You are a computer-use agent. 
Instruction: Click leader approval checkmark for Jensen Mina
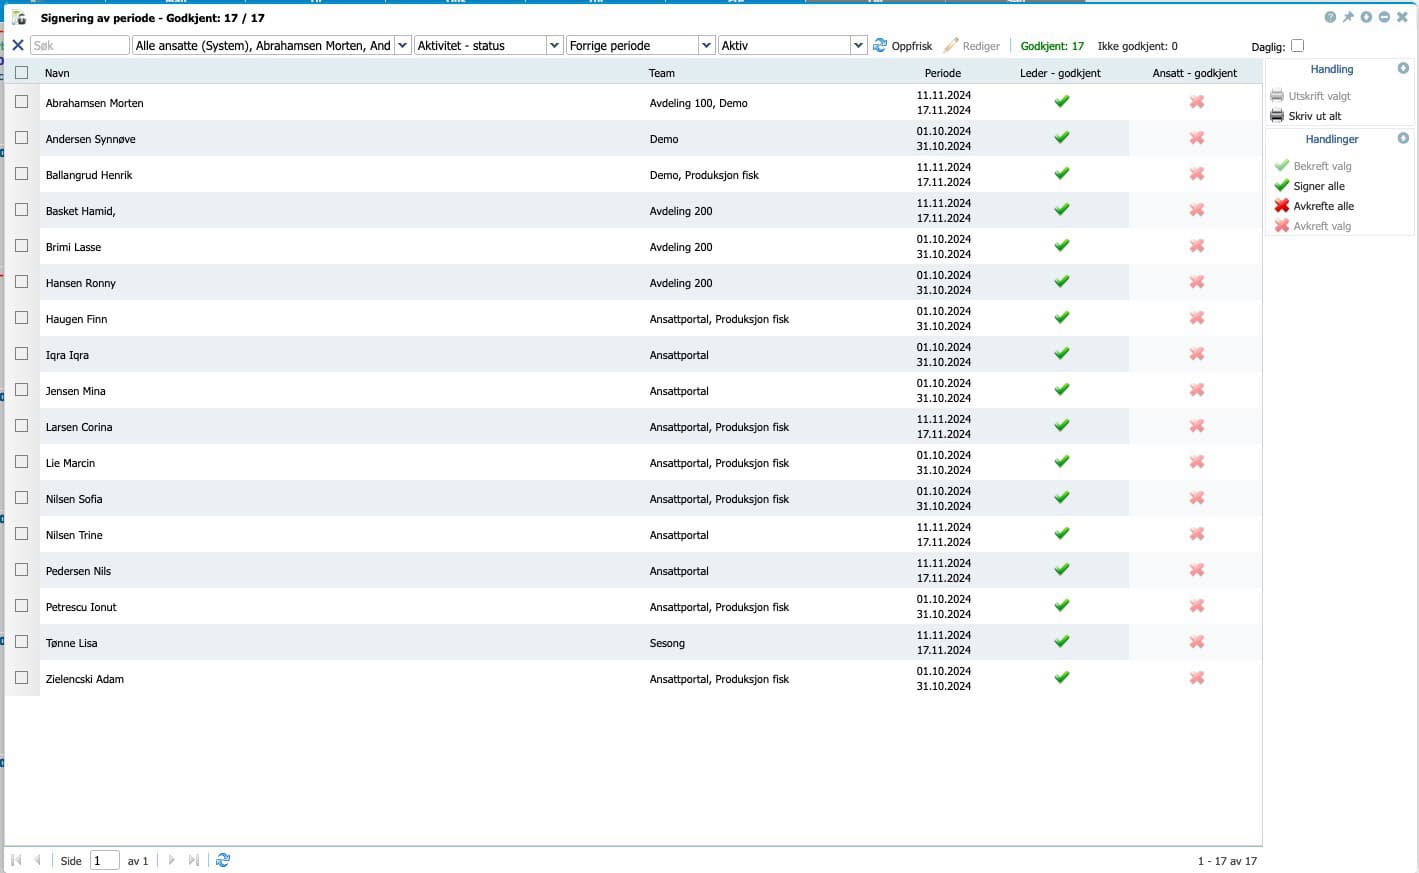pyautogui.click(x=1062, y=389)
